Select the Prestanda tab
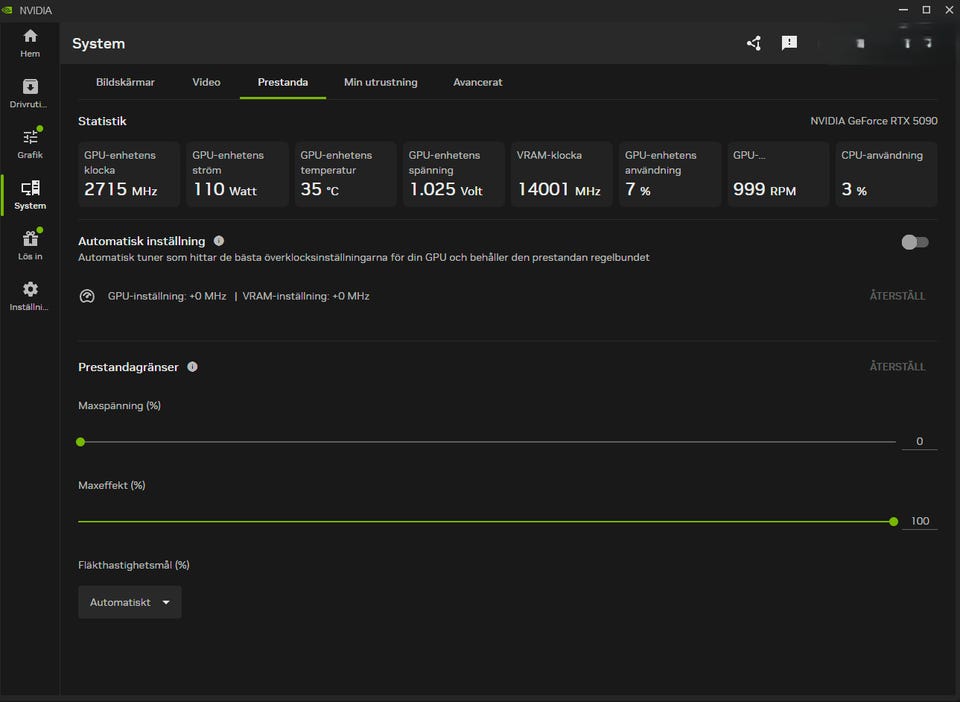Screen dimensions: 960x702 click(283, 82)
